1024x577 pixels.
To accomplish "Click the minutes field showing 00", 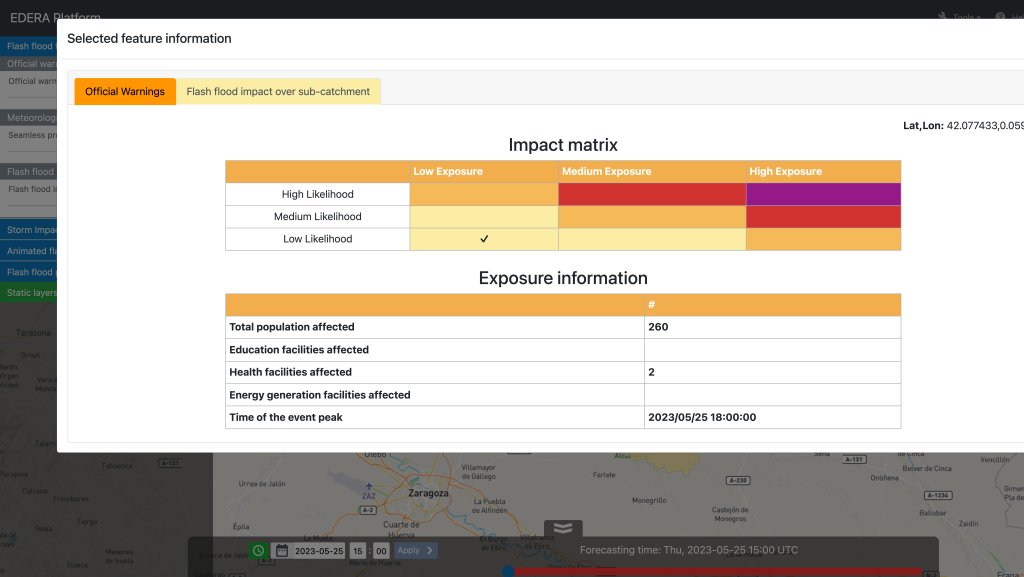I will [381, 550].
